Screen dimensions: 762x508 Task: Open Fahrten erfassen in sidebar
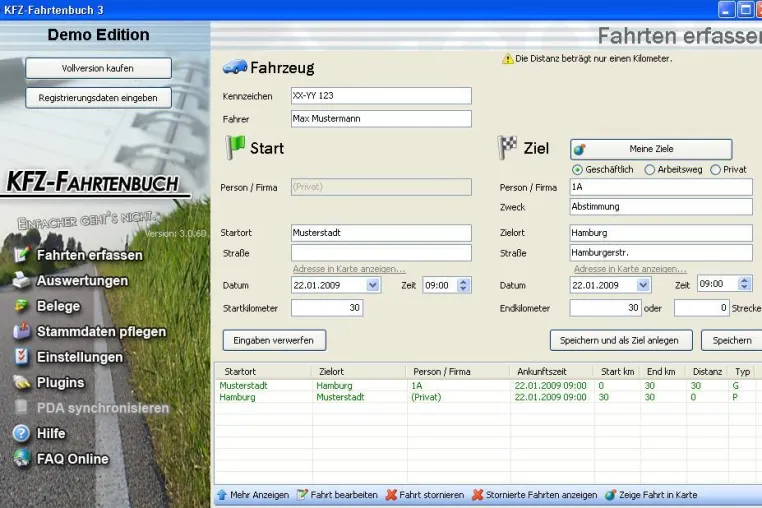click(x=89, y=255)
